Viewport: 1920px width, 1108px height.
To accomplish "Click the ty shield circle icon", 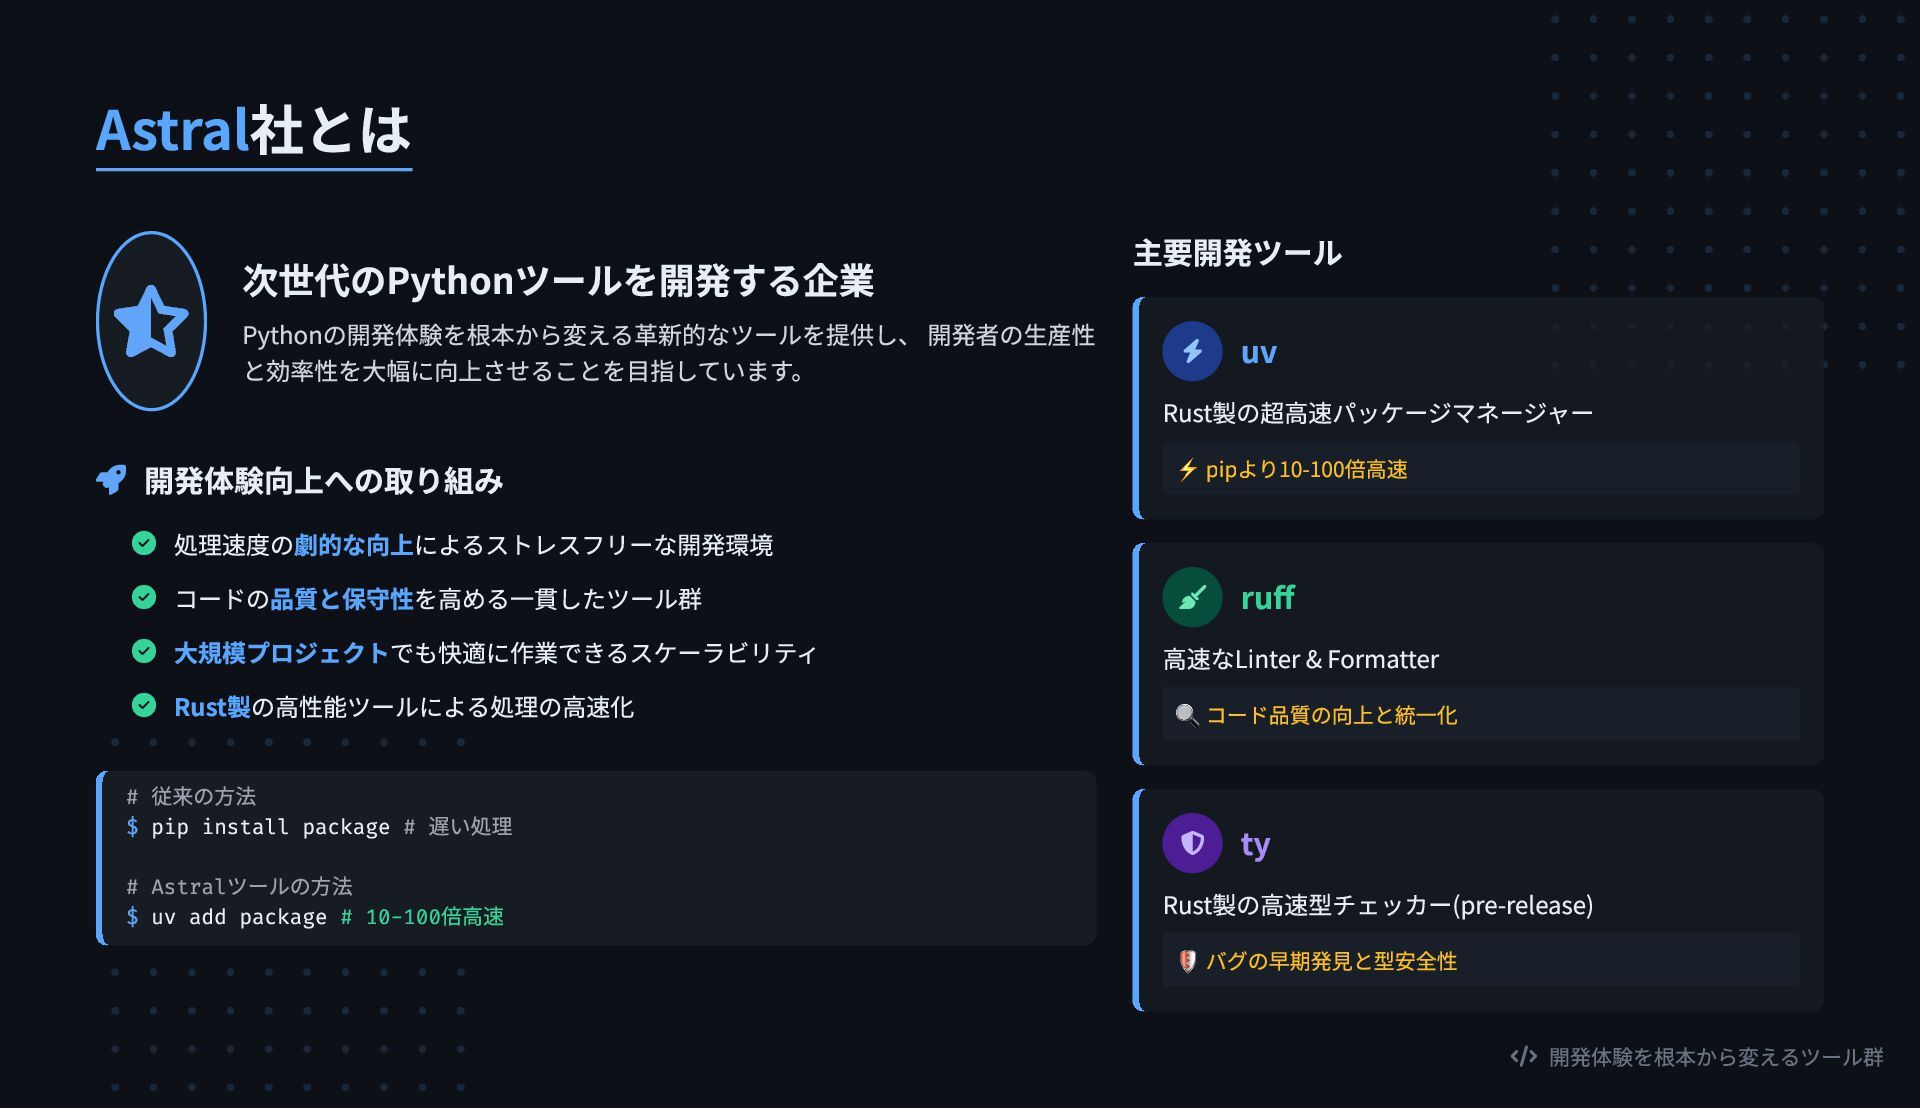I will [x=1192, y=843].
